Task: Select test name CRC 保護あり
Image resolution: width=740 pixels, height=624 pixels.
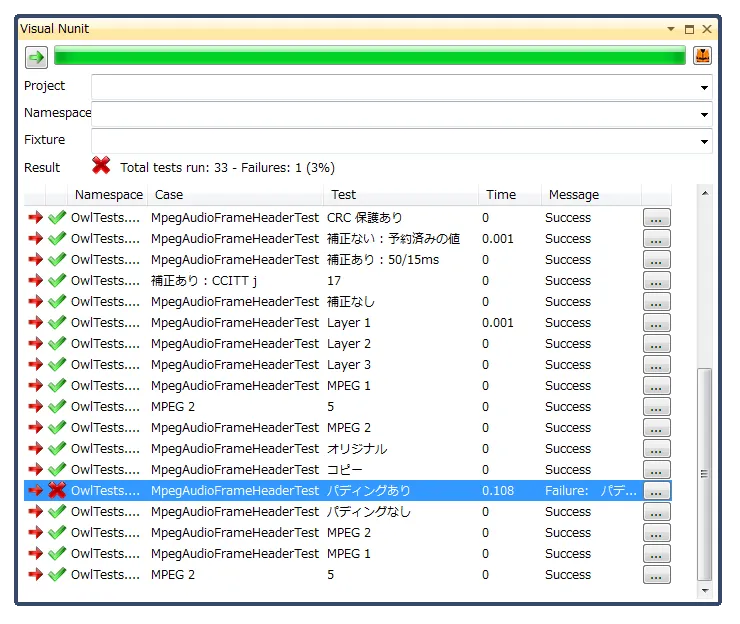Action: click(x=364, y=218)
